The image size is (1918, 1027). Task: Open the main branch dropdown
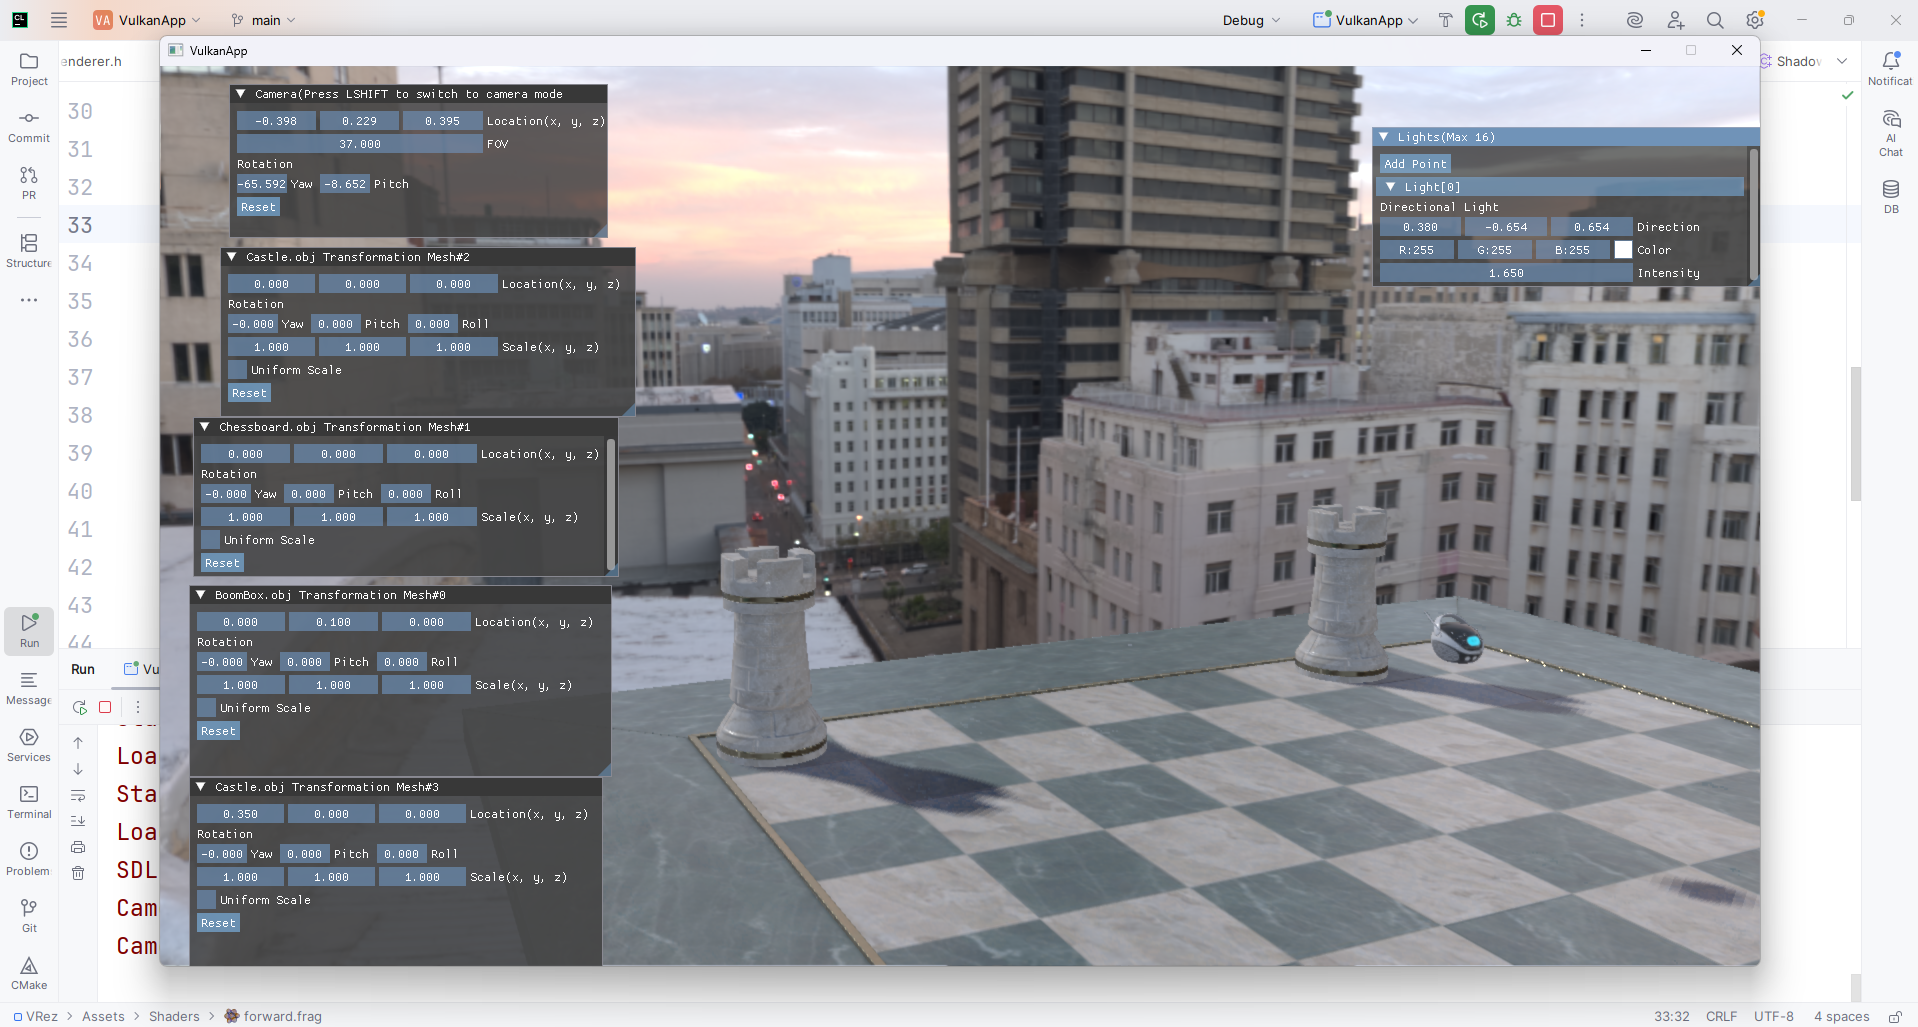point(264,20)
